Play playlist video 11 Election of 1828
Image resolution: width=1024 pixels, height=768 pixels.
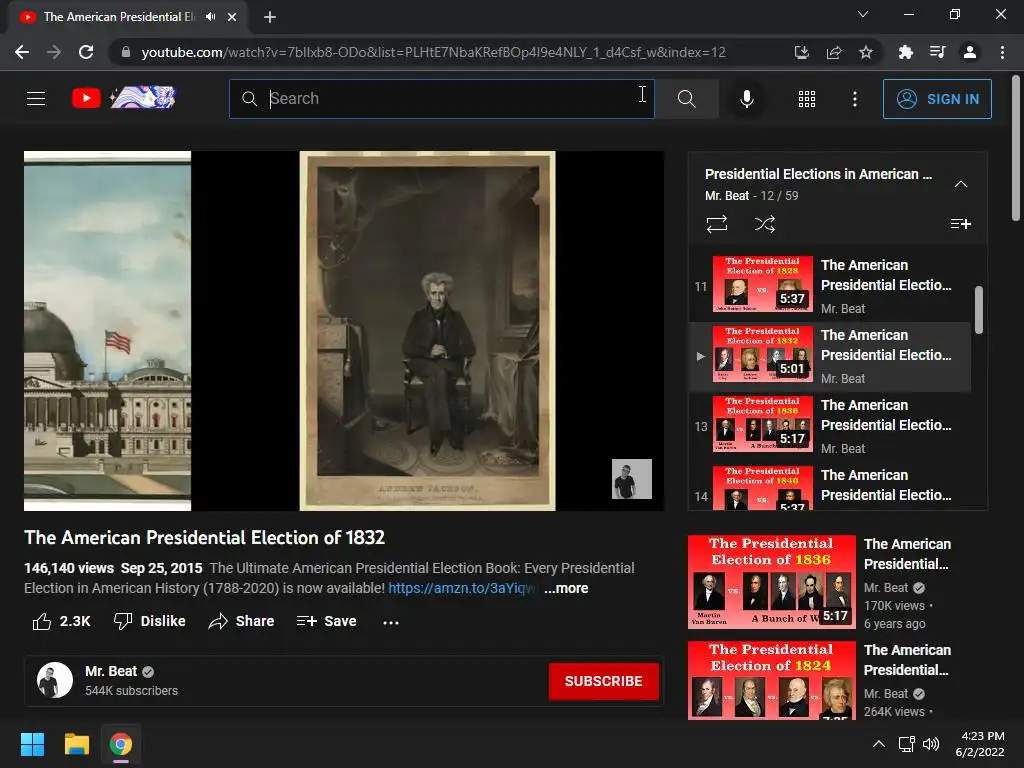tap(829, 287)
